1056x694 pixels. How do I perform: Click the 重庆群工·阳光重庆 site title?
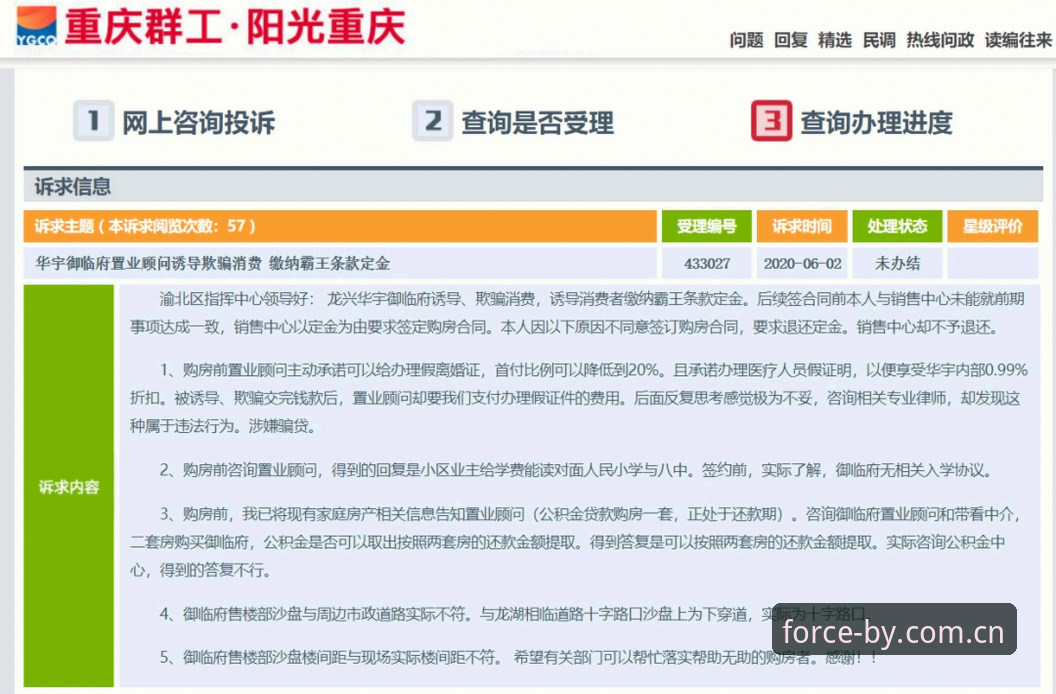pos(235,28)
